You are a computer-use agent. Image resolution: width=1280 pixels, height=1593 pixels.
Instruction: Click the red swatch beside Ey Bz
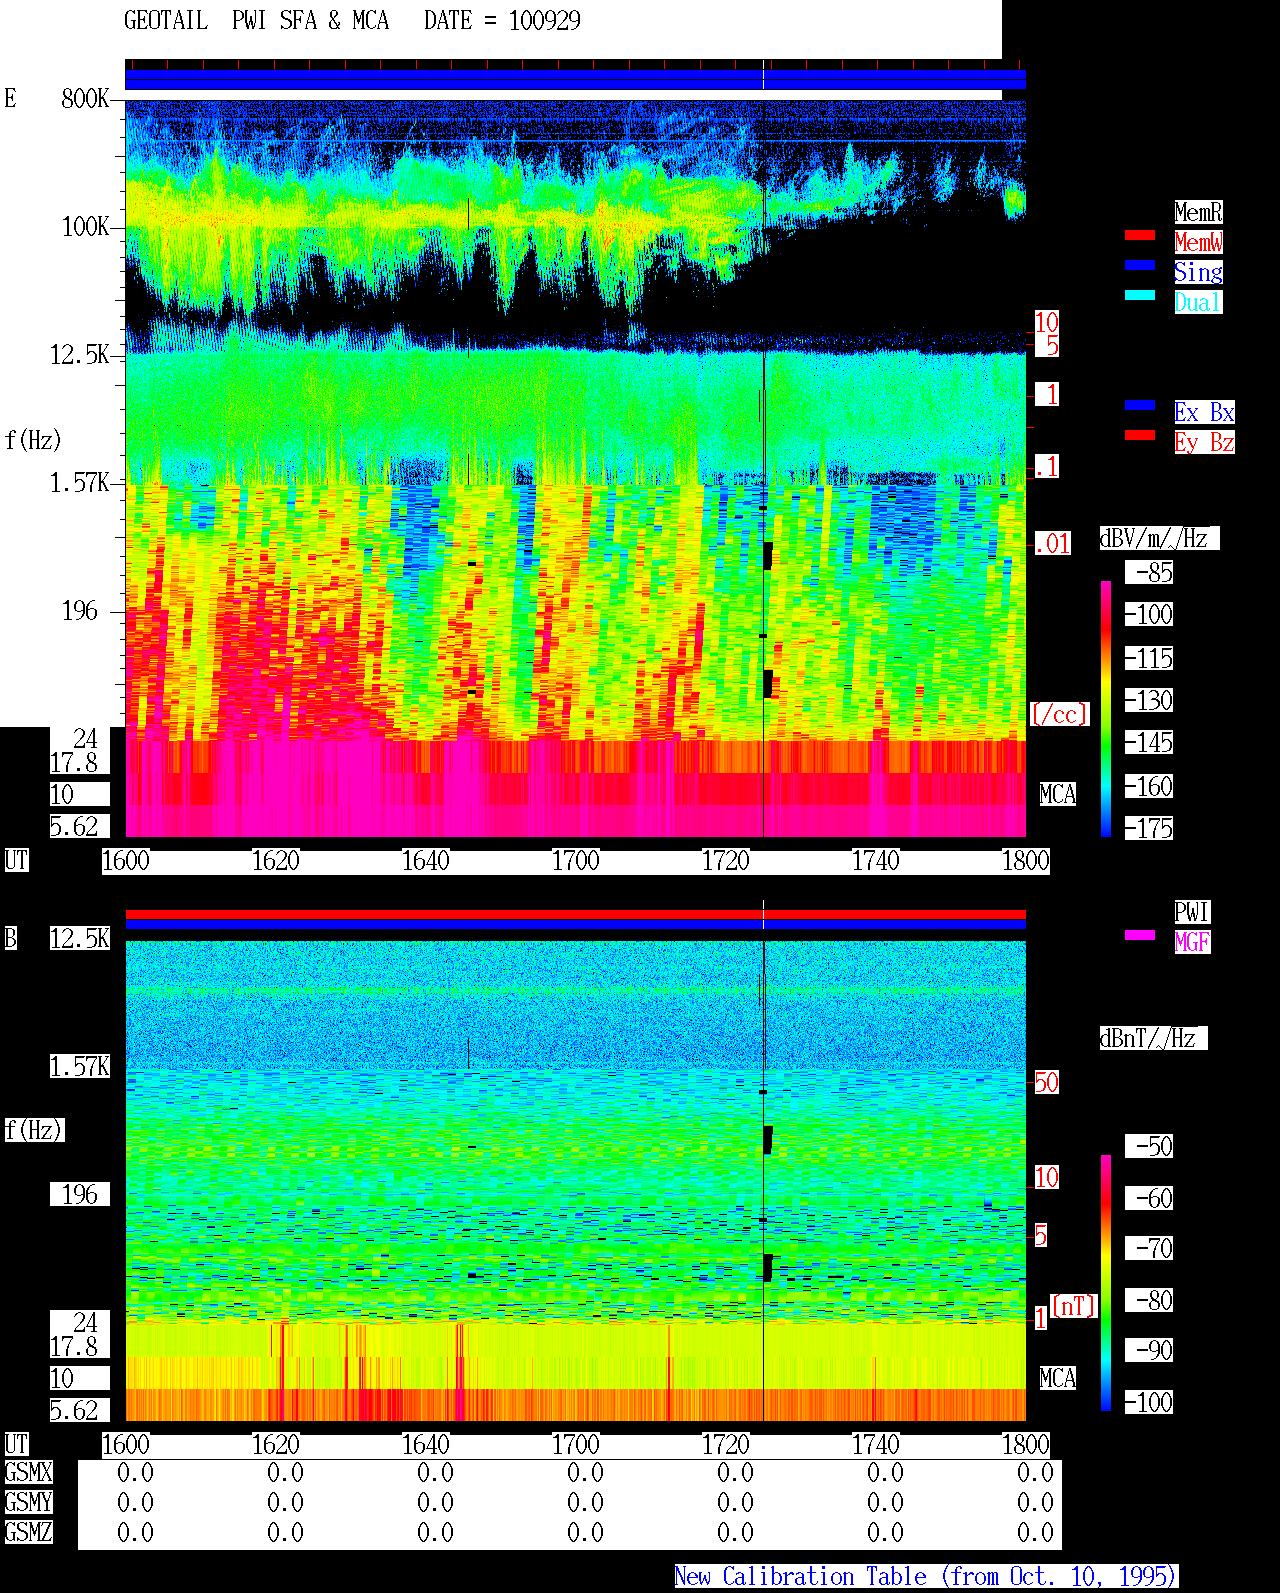[x=1140, y=435]
